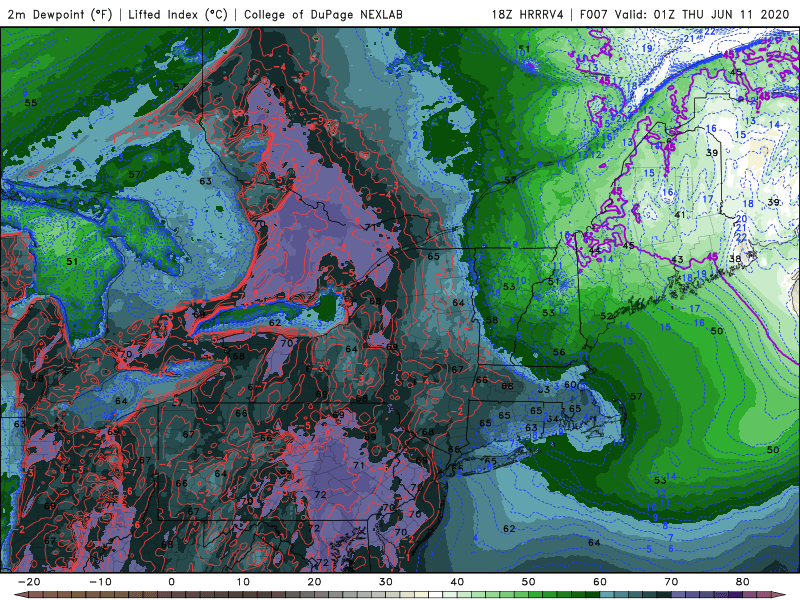Click the black dewpoint value 60 on the map
Image resolution: width=800 pixels, height=600 pixels.
click(x=570, y=385)
